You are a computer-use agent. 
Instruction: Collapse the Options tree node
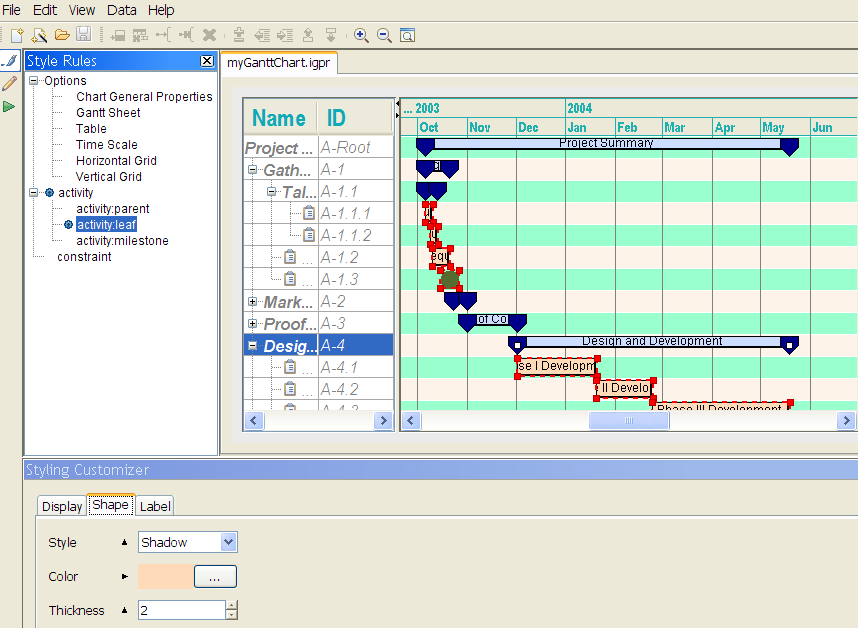click(34, 81)
